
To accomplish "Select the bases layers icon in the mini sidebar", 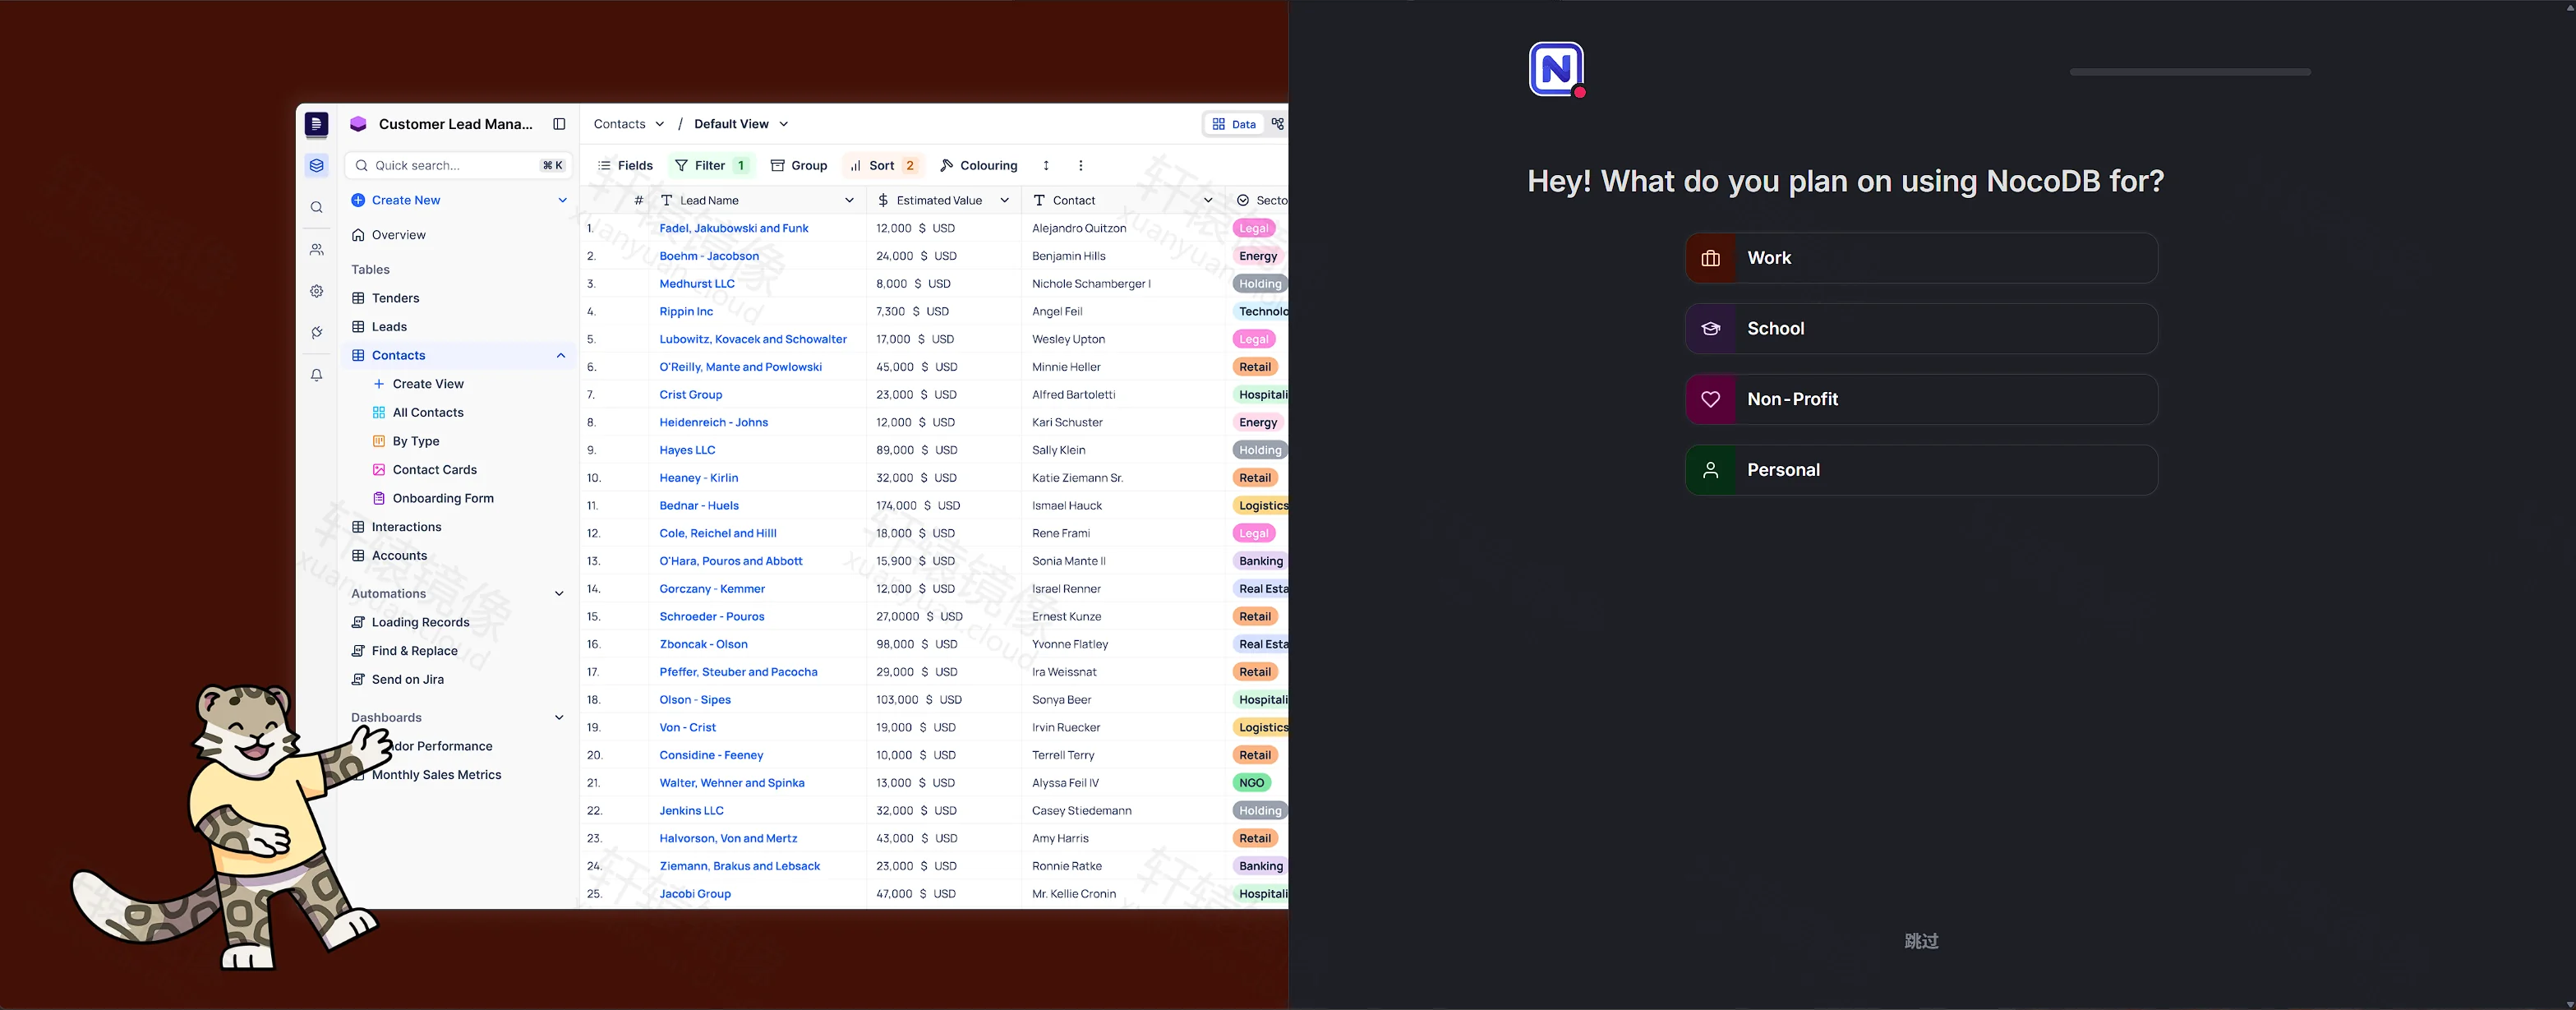I will (316, 166).
